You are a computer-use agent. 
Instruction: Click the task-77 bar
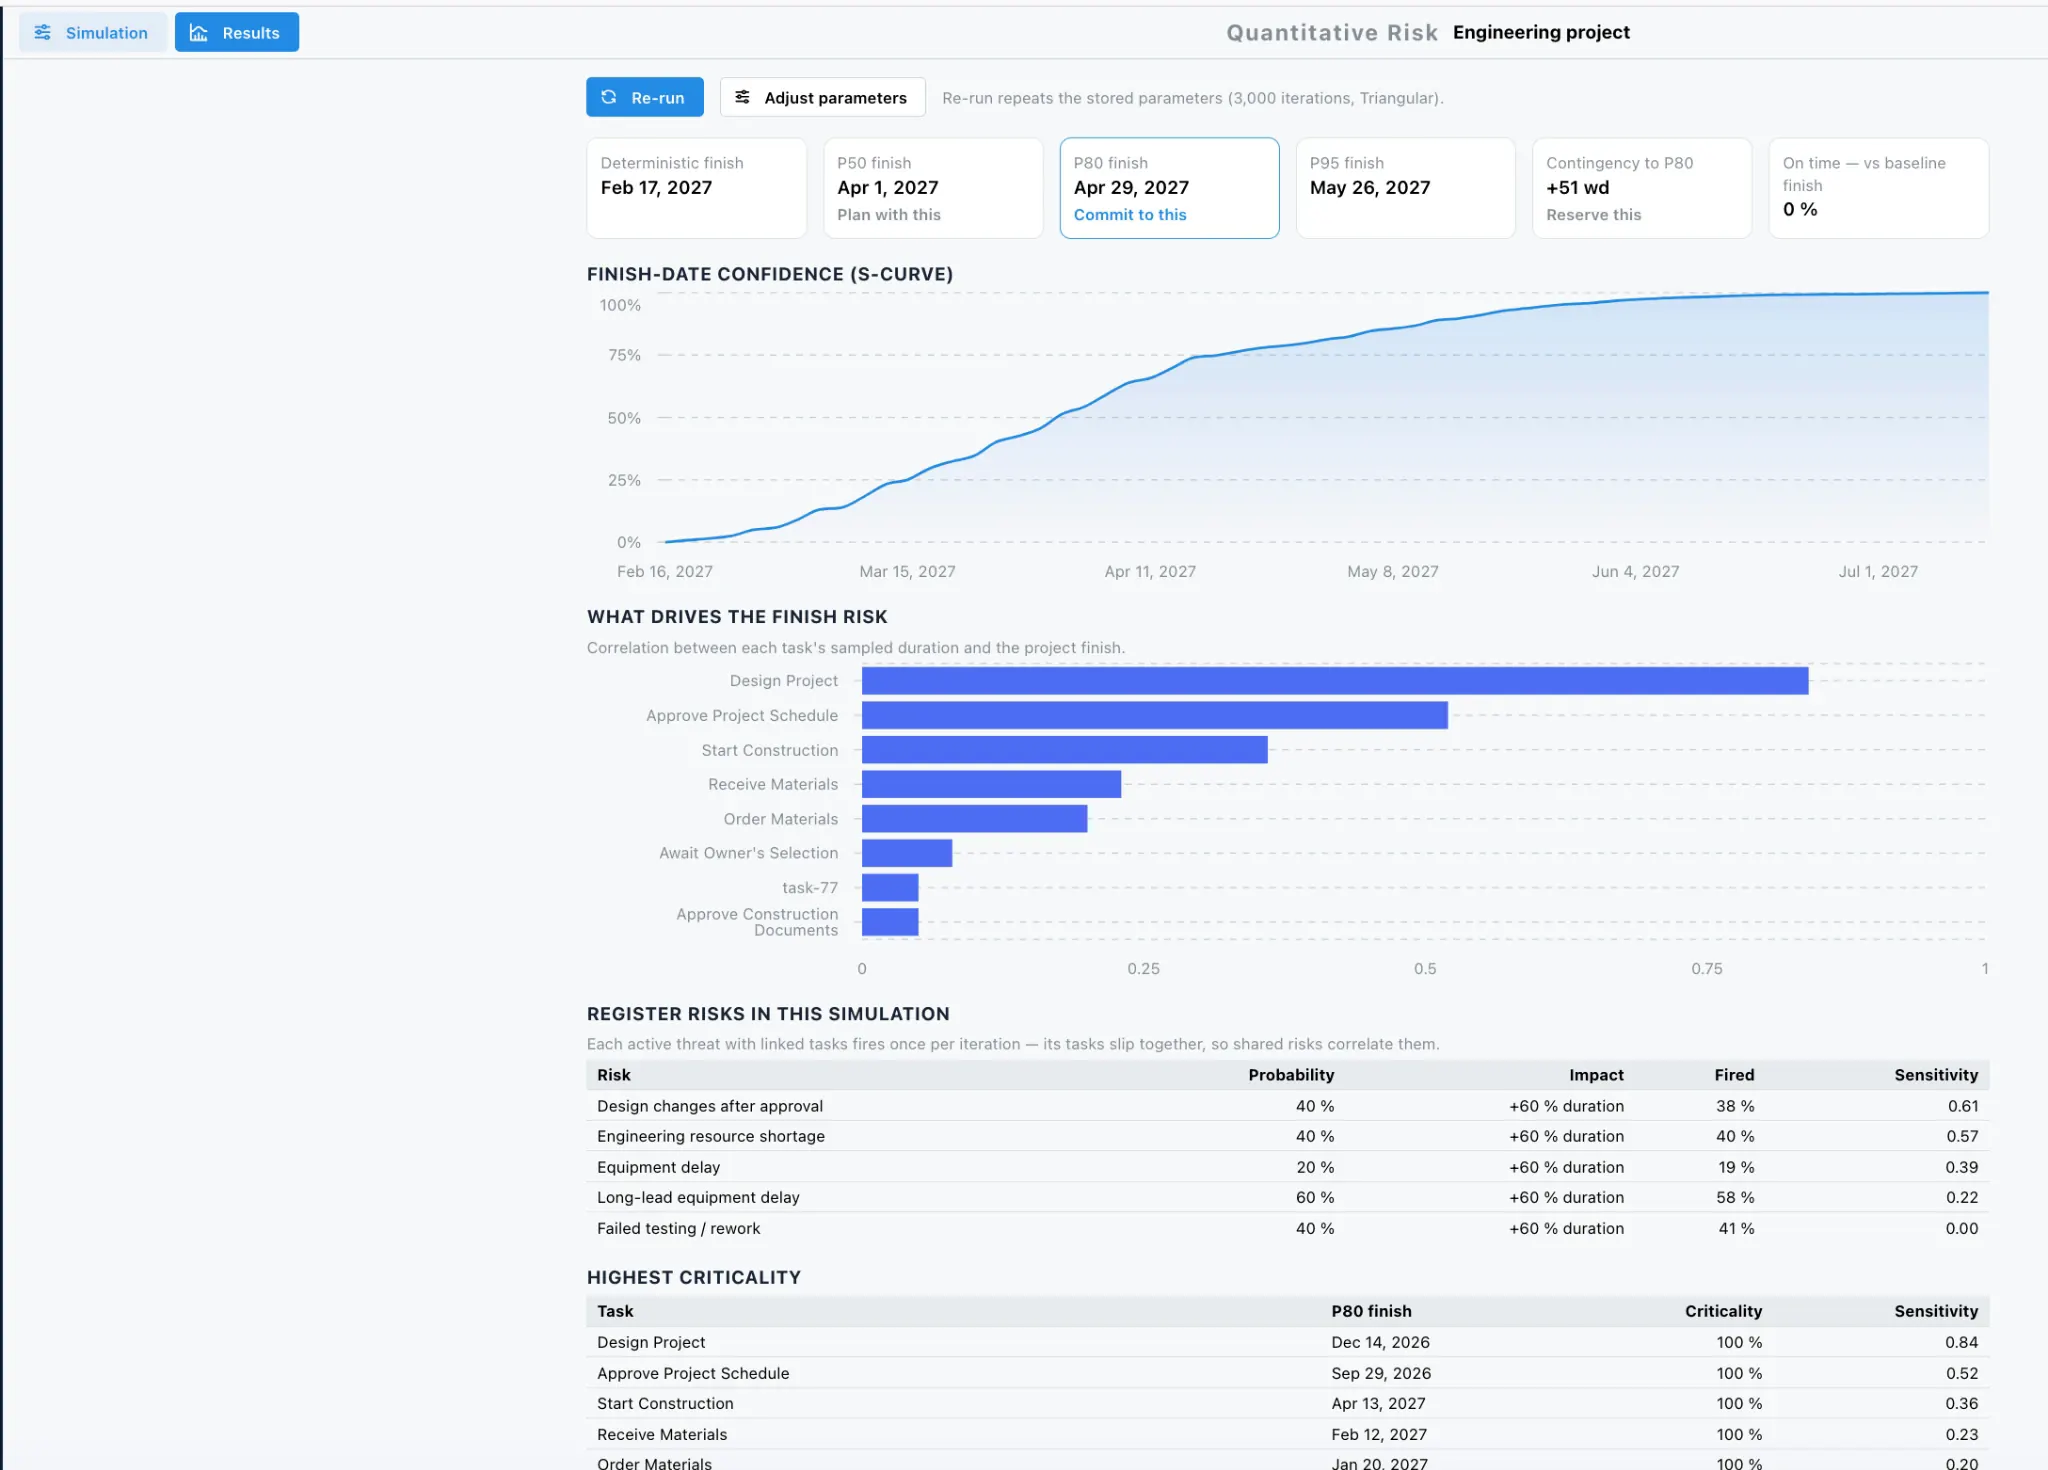coord(890,888)
